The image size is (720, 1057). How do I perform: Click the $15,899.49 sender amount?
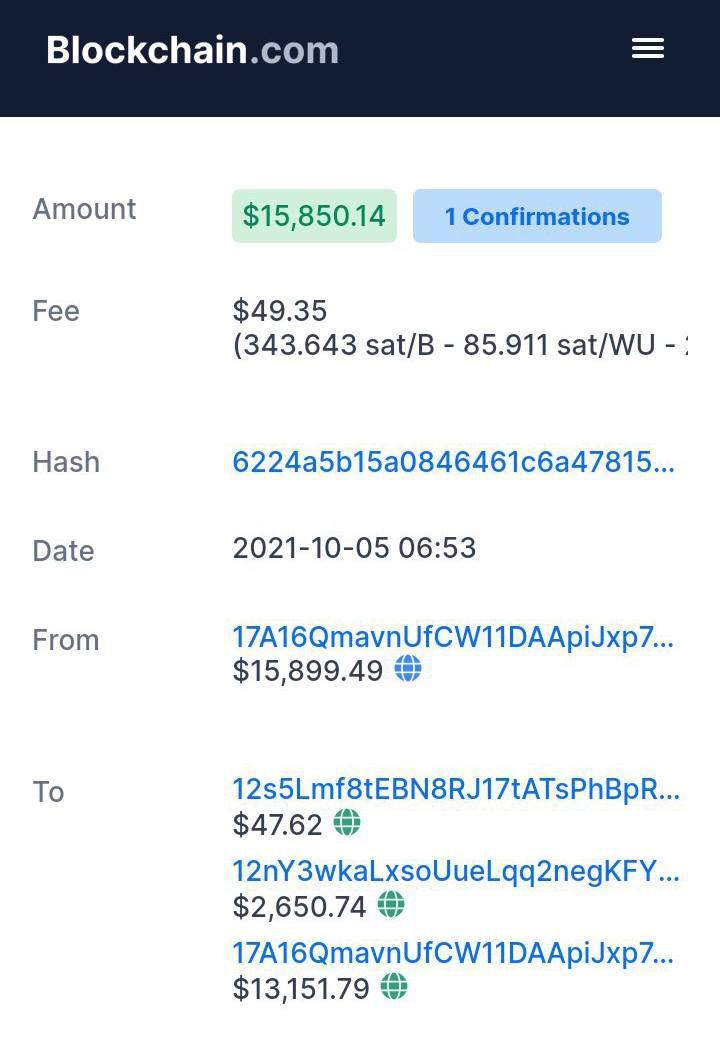tap(308, 671)
